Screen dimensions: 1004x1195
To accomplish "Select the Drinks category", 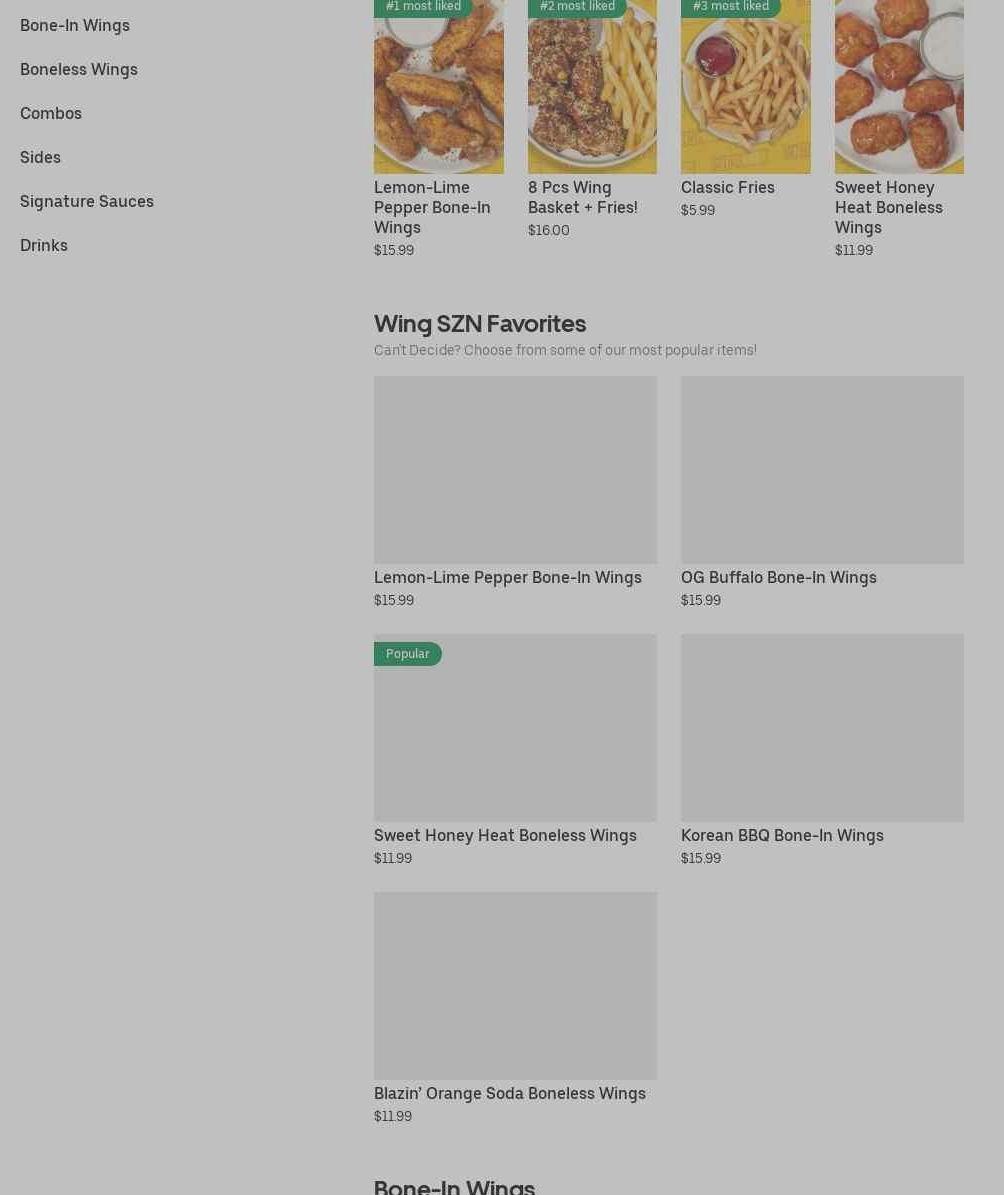I will (x=43, y=245).
